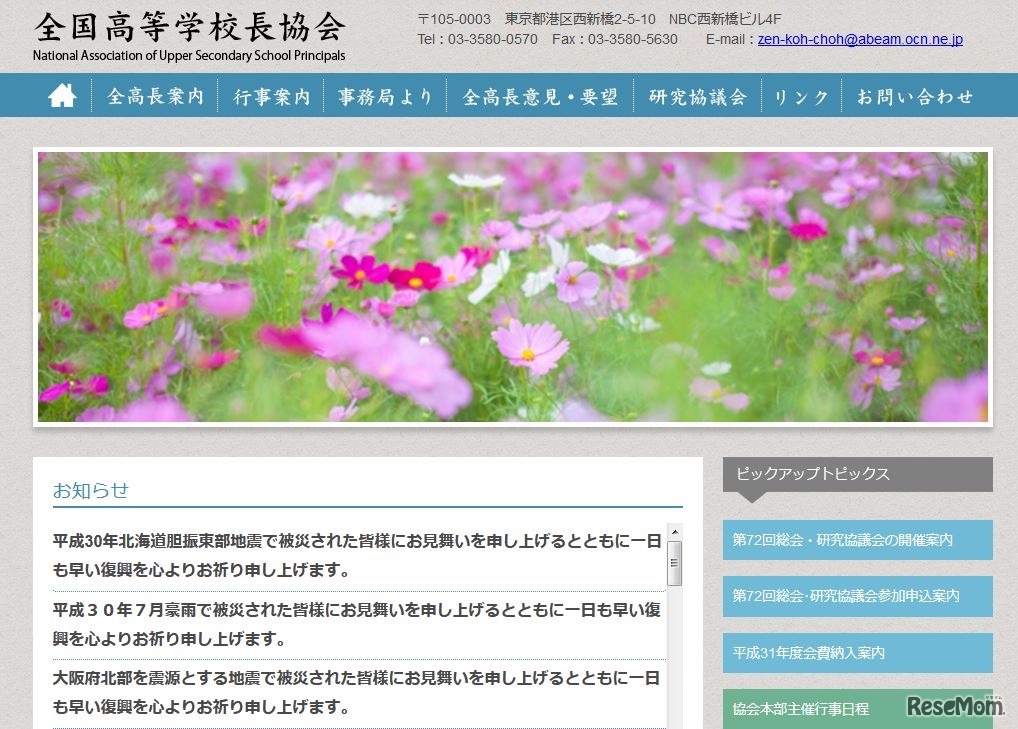Click the cosmos flower banner image
Viewport: 1018px width, 729px height.
[x=509, y=286]
